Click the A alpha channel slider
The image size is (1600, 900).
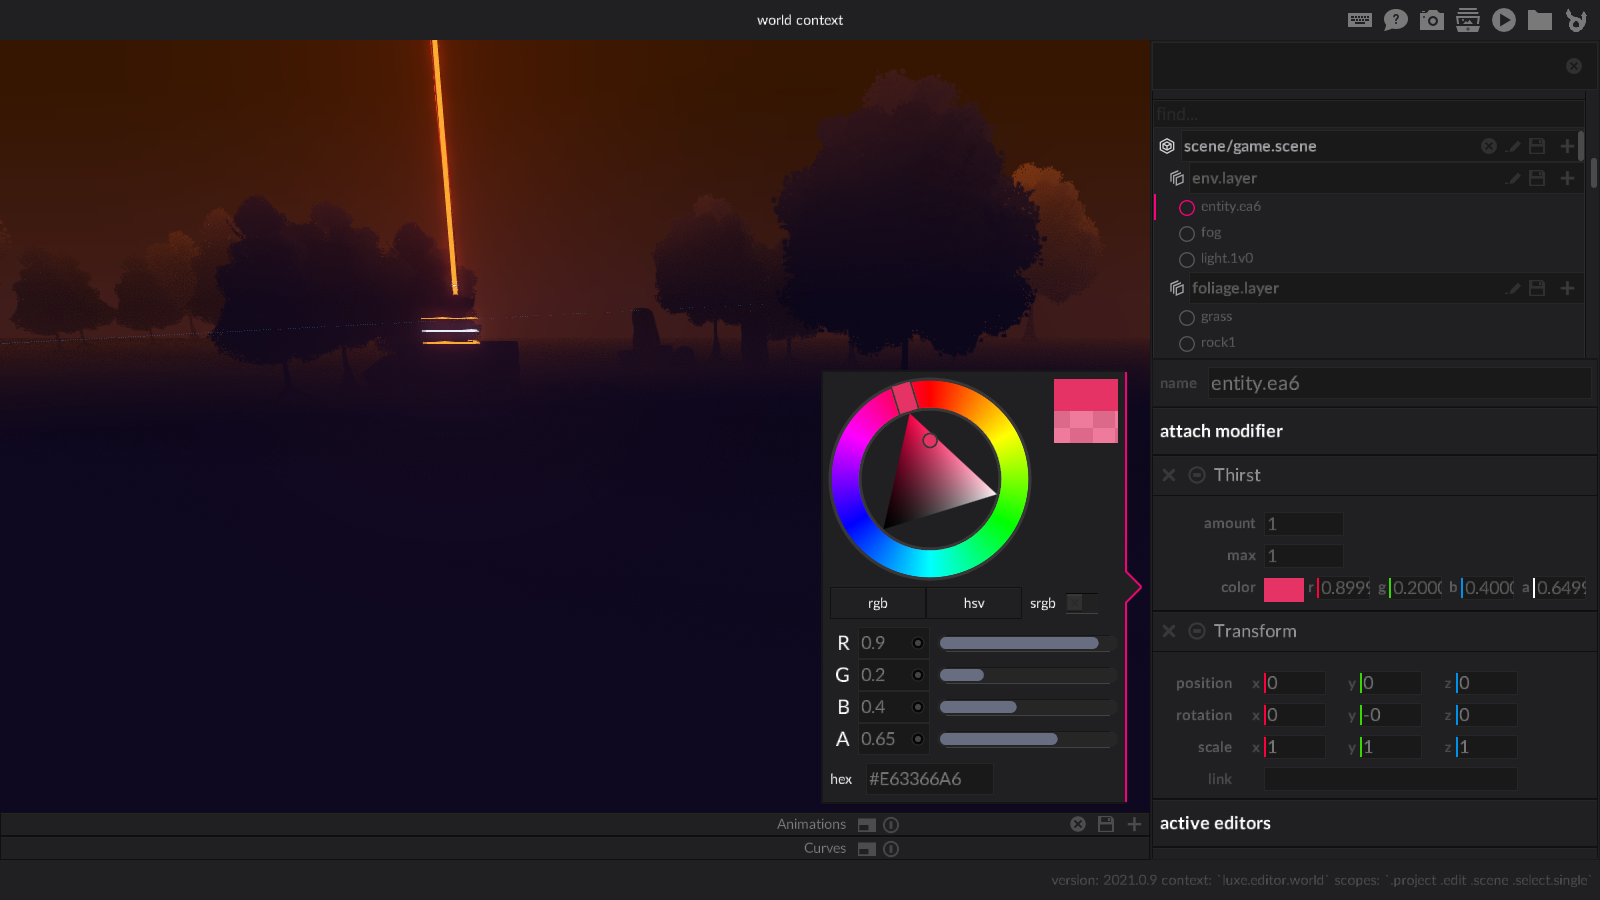(x=1027, y=739)
